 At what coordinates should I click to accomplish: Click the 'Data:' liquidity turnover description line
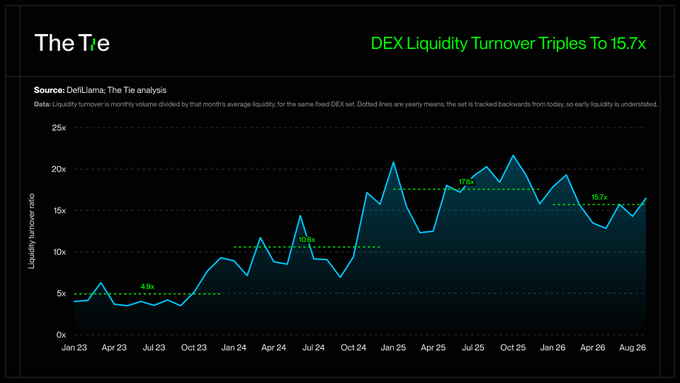click(x=346, y=104)
